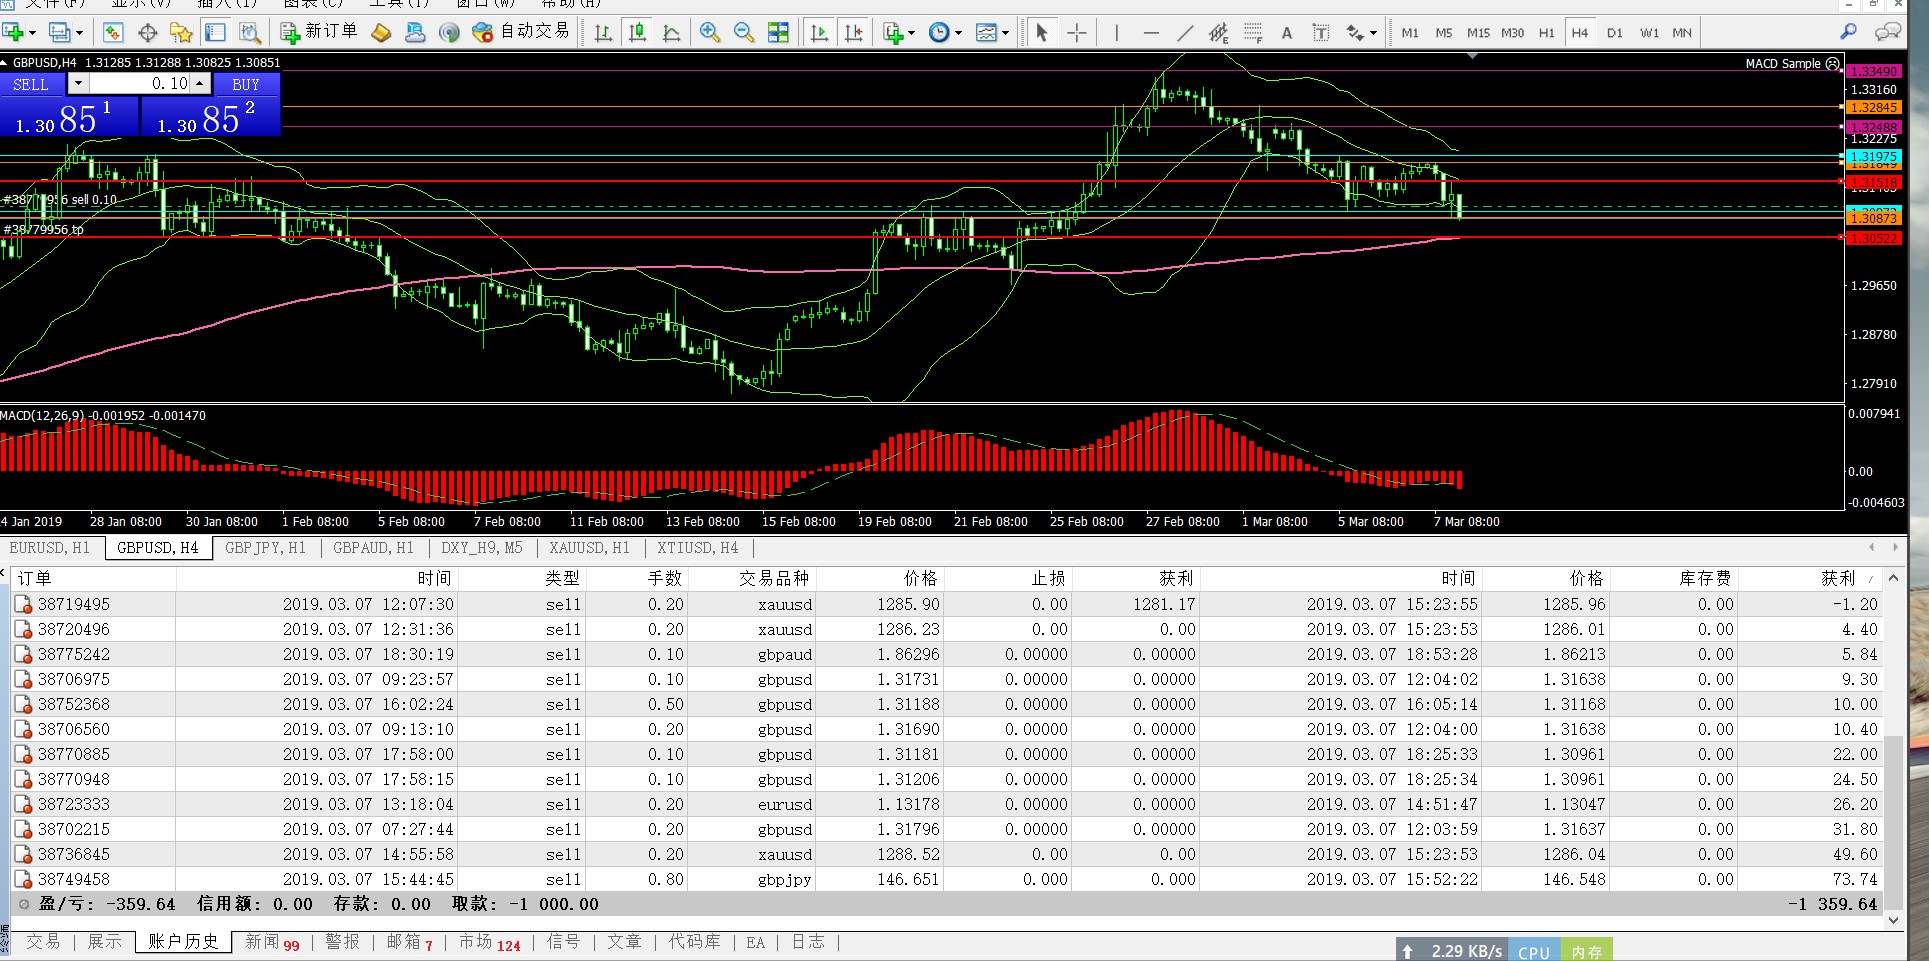Select the text A tool

click(x=1287, y=33)
